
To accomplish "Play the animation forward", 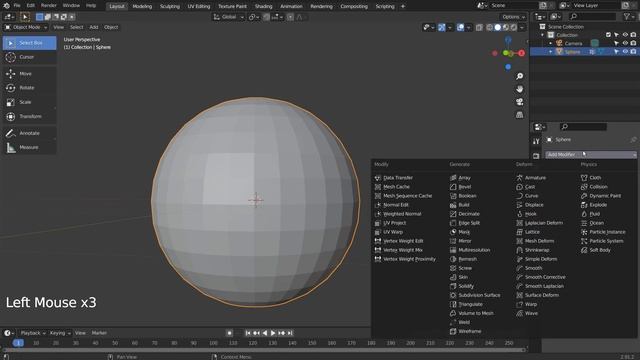I will (273, 333).
